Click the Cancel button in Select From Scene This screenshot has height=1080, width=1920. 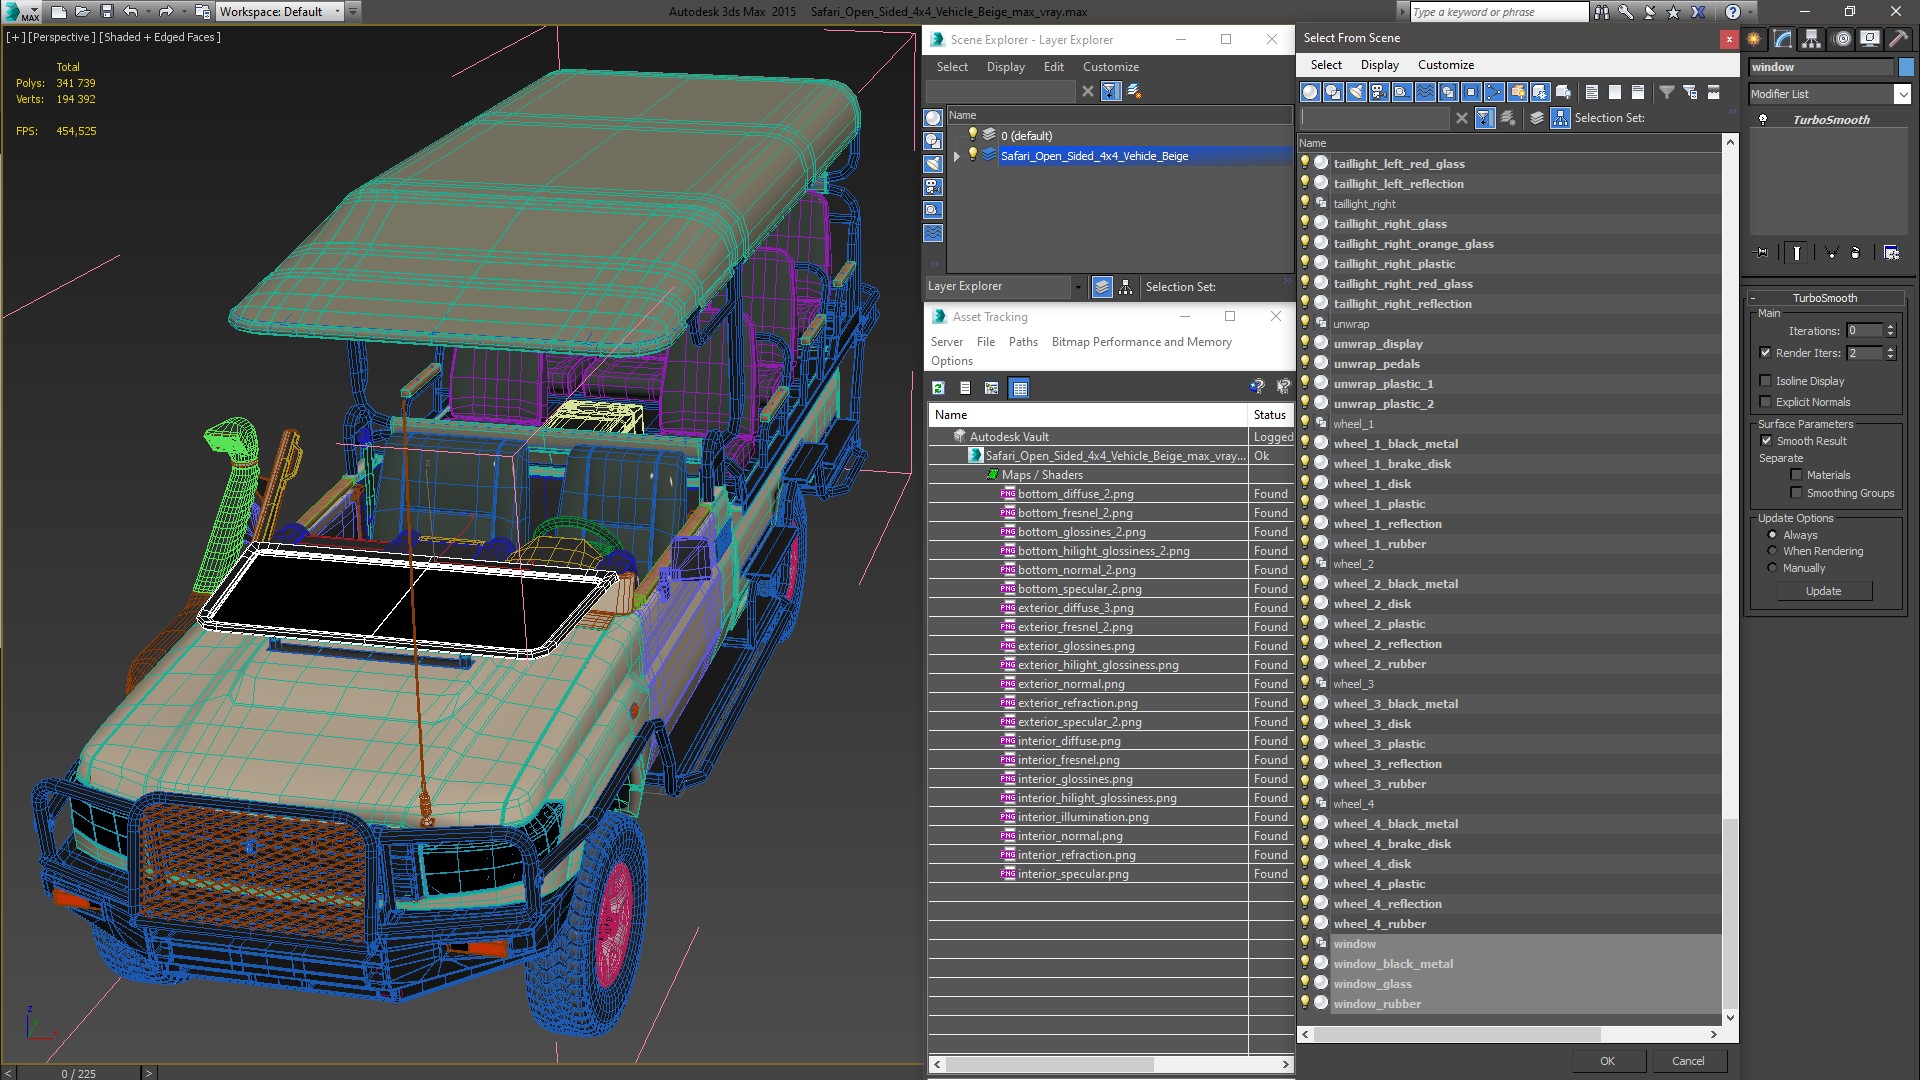coord(1688,1061)
